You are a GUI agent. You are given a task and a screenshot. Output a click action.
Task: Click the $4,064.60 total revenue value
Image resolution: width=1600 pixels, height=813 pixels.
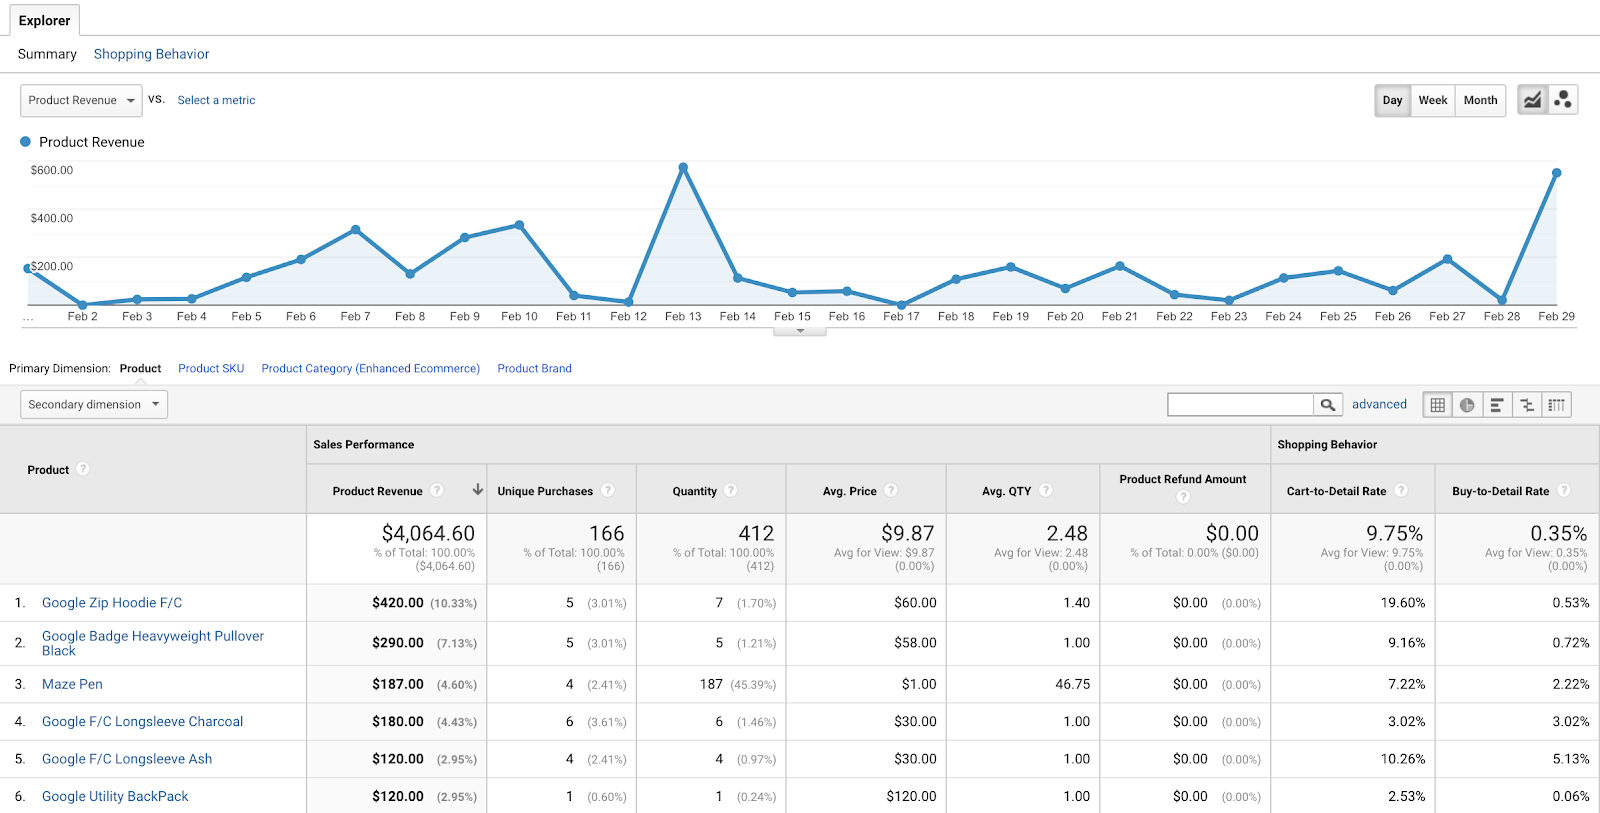428,534
